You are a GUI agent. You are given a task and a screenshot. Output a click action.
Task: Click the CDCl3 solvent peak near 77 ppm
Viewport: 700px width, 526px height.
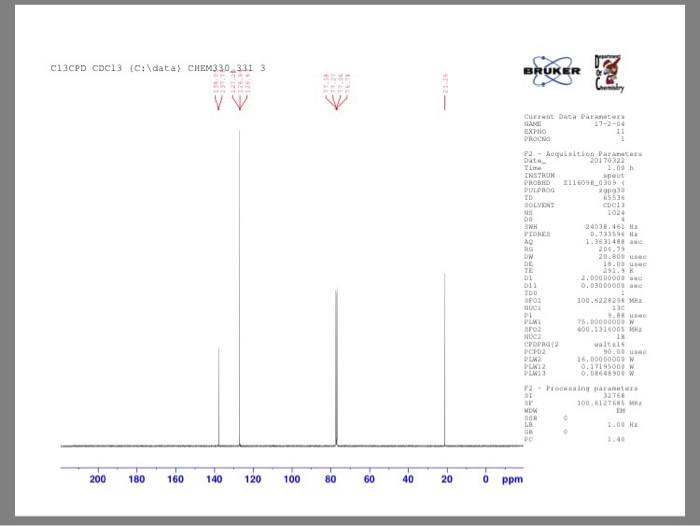point(336,367)
